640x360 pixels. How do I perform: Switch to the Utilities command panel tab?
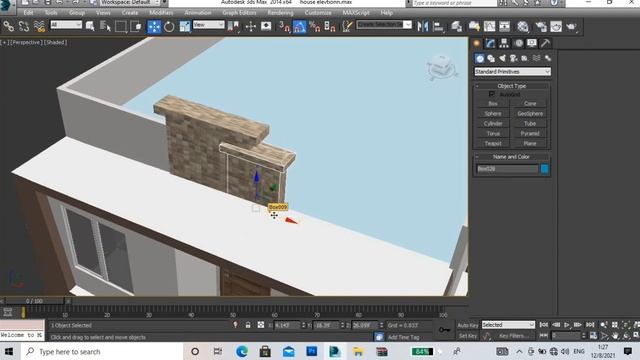tap(546, 43)
